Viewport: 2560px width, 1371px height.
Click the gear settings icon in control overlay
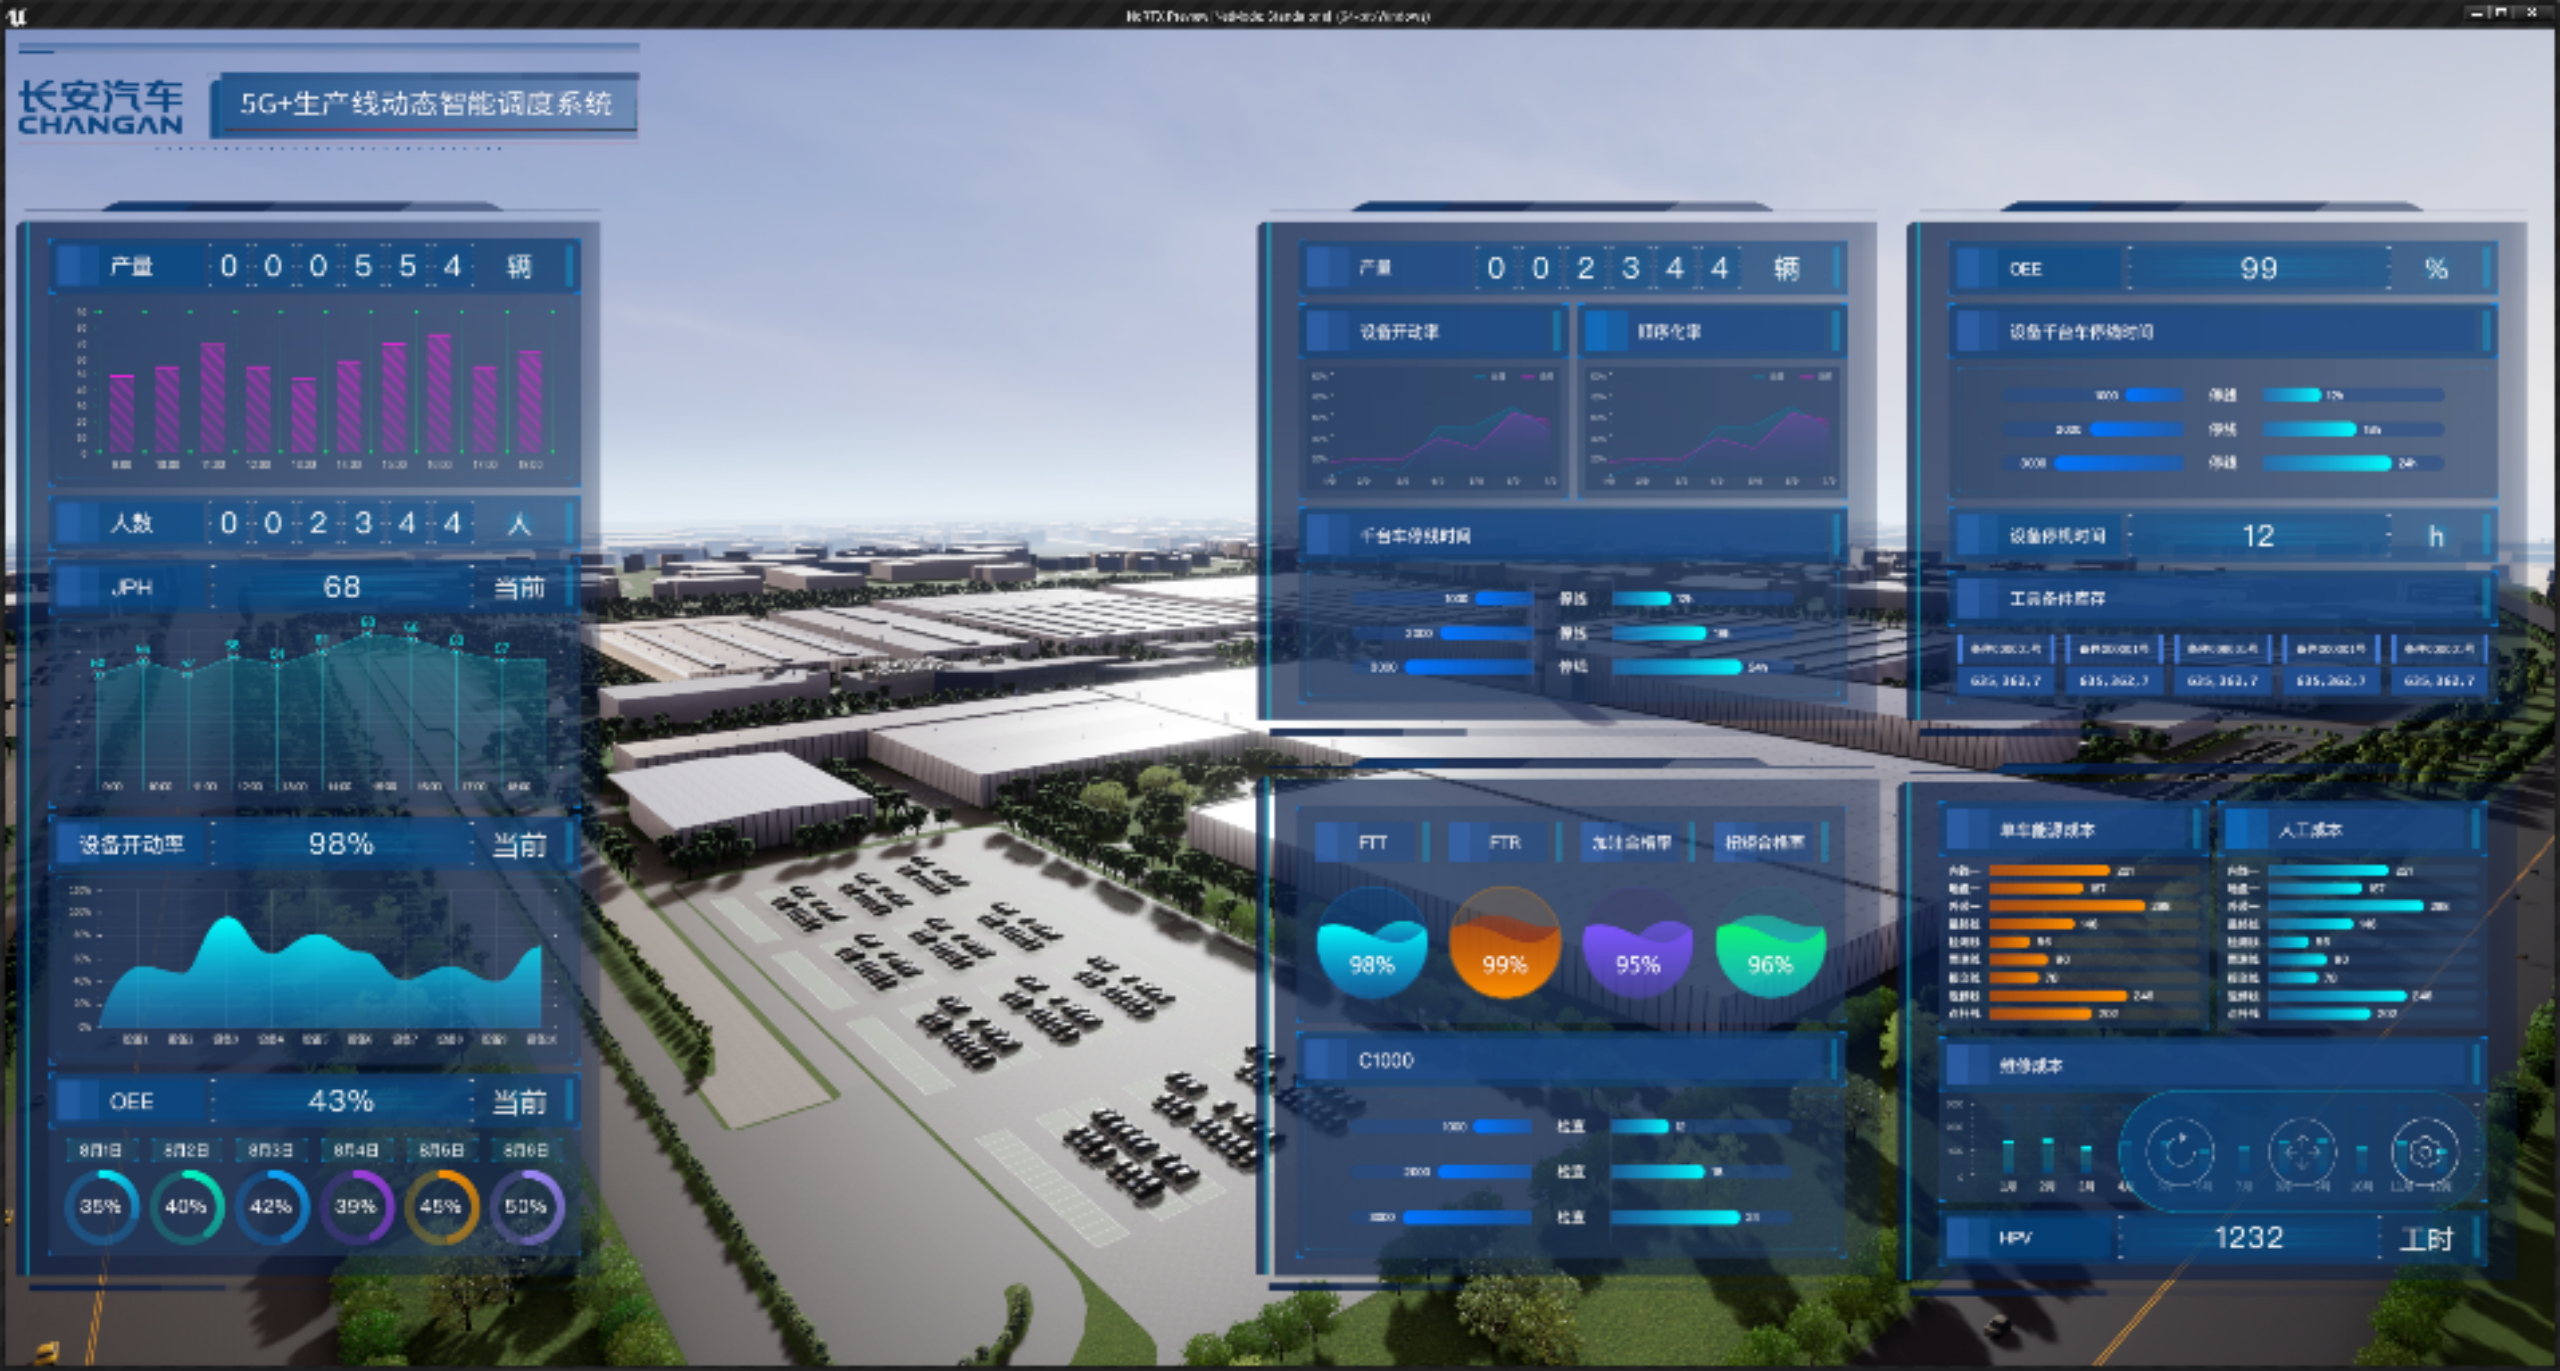click(2424, 1152)
